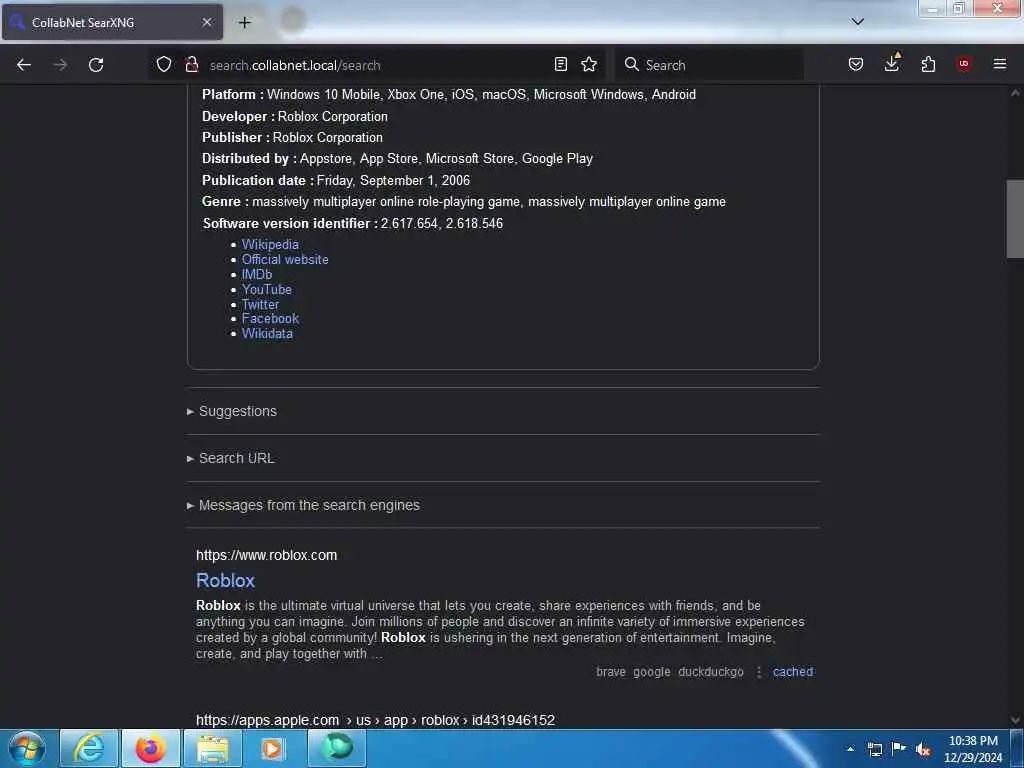
Task: Open the Action Center flag icon
Action: click(x=899, y=749)
